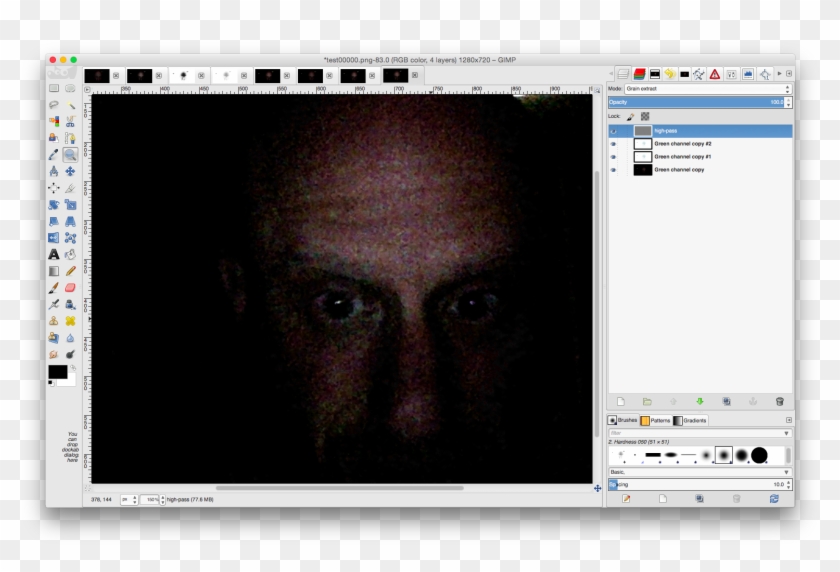Select the Ellipse Select tool
Image resolution: width=840 pixels, height=572 pixels.
pyautogui.click(x=70, y=88)
